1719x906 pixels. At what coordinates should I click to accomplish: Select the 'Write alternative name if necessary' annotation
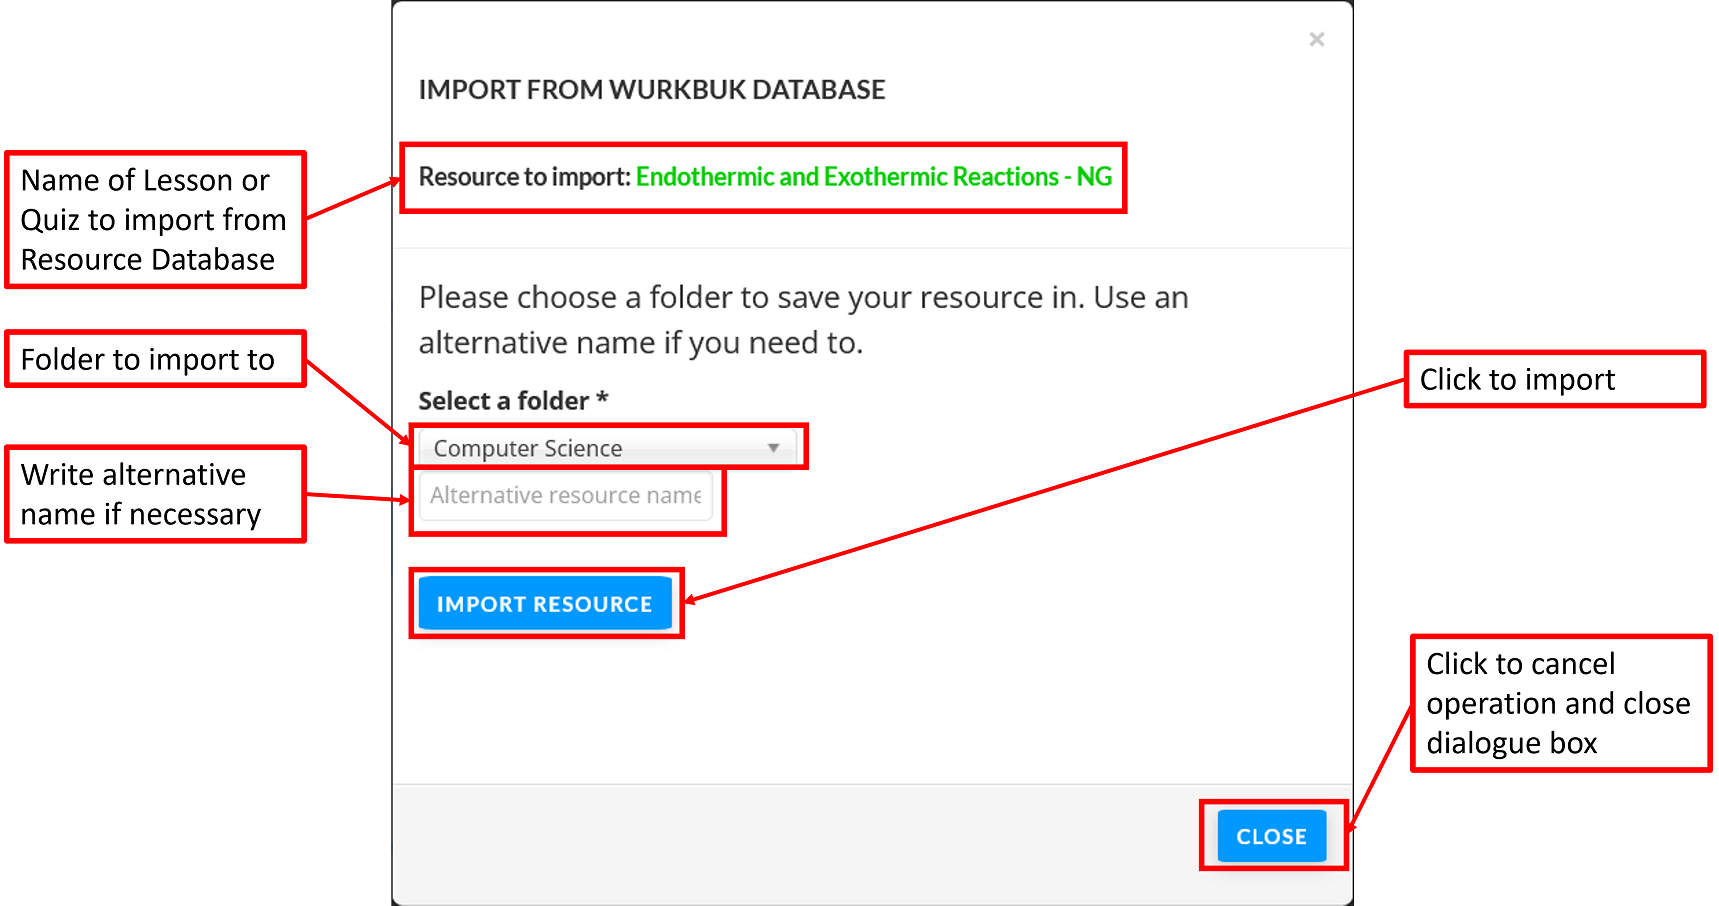coord(154,494)
